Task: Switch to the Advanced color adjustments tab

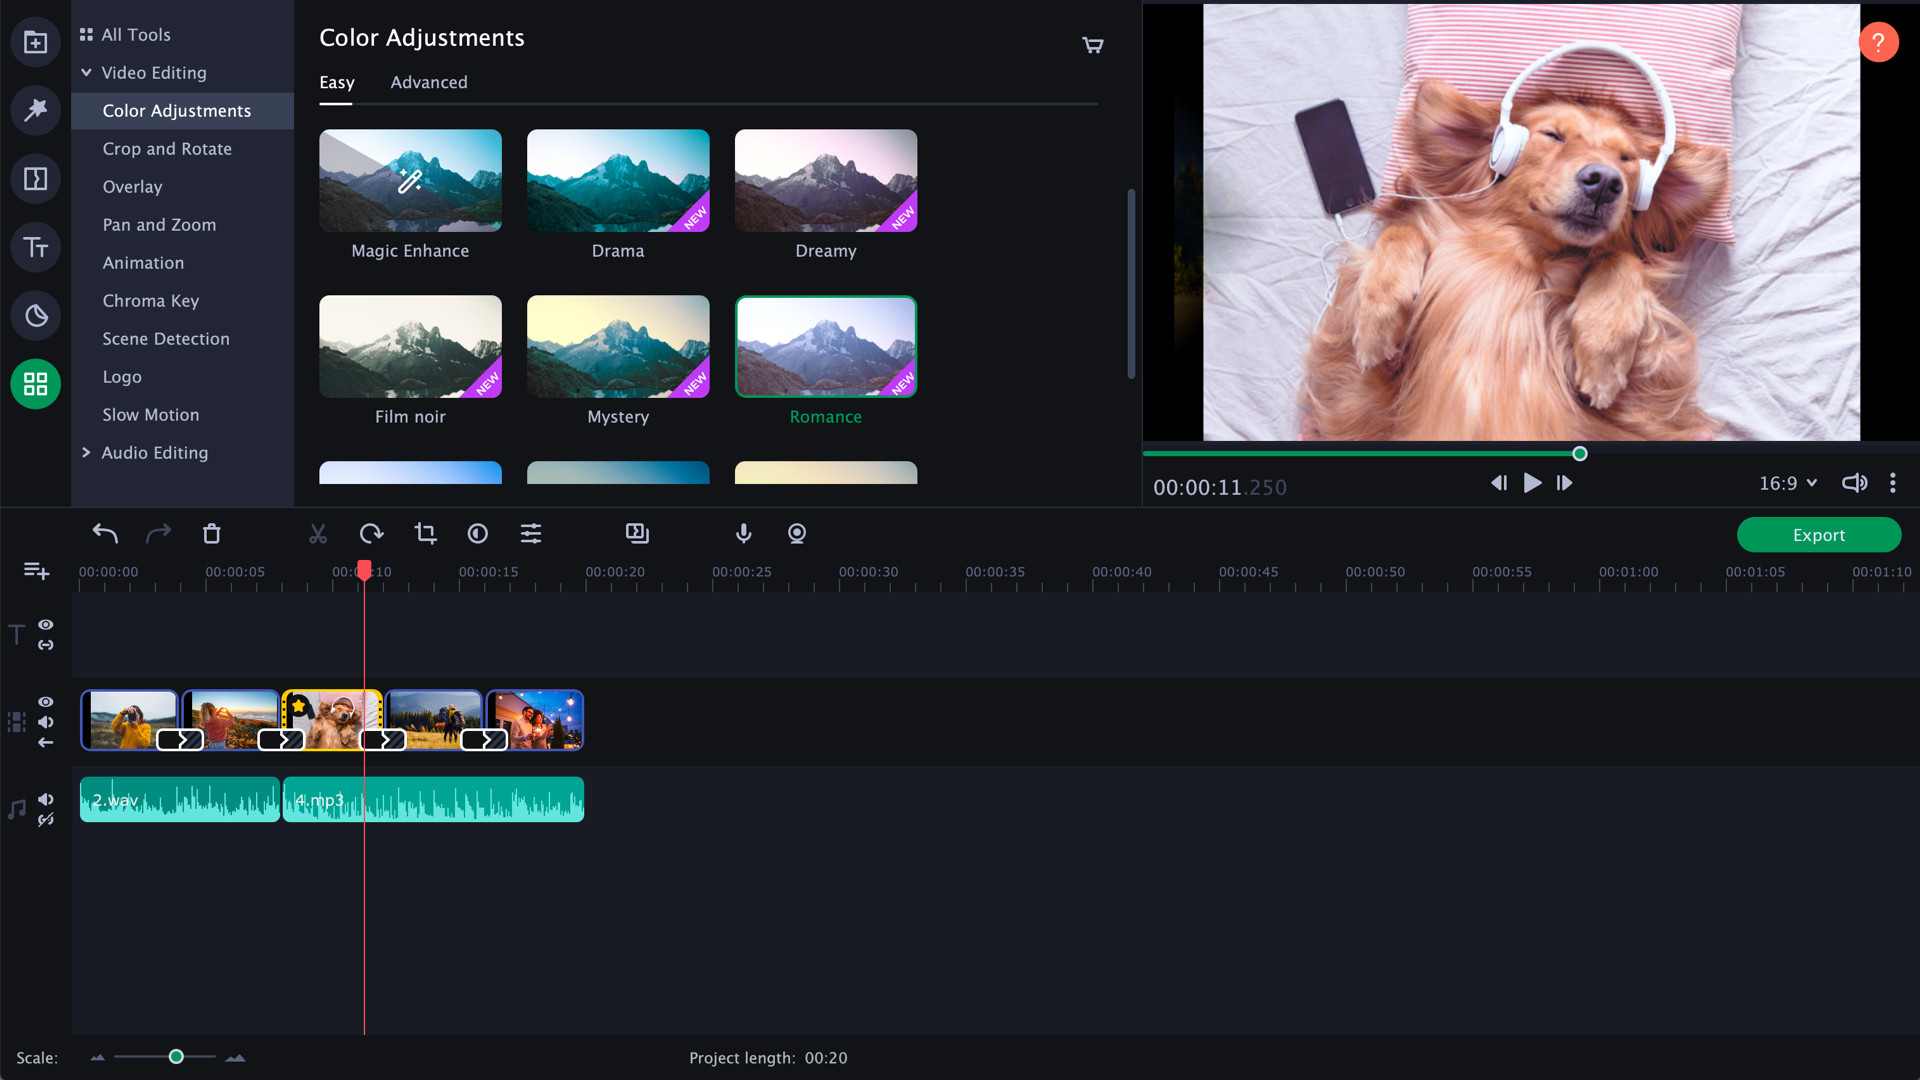Action: [429, 82]
